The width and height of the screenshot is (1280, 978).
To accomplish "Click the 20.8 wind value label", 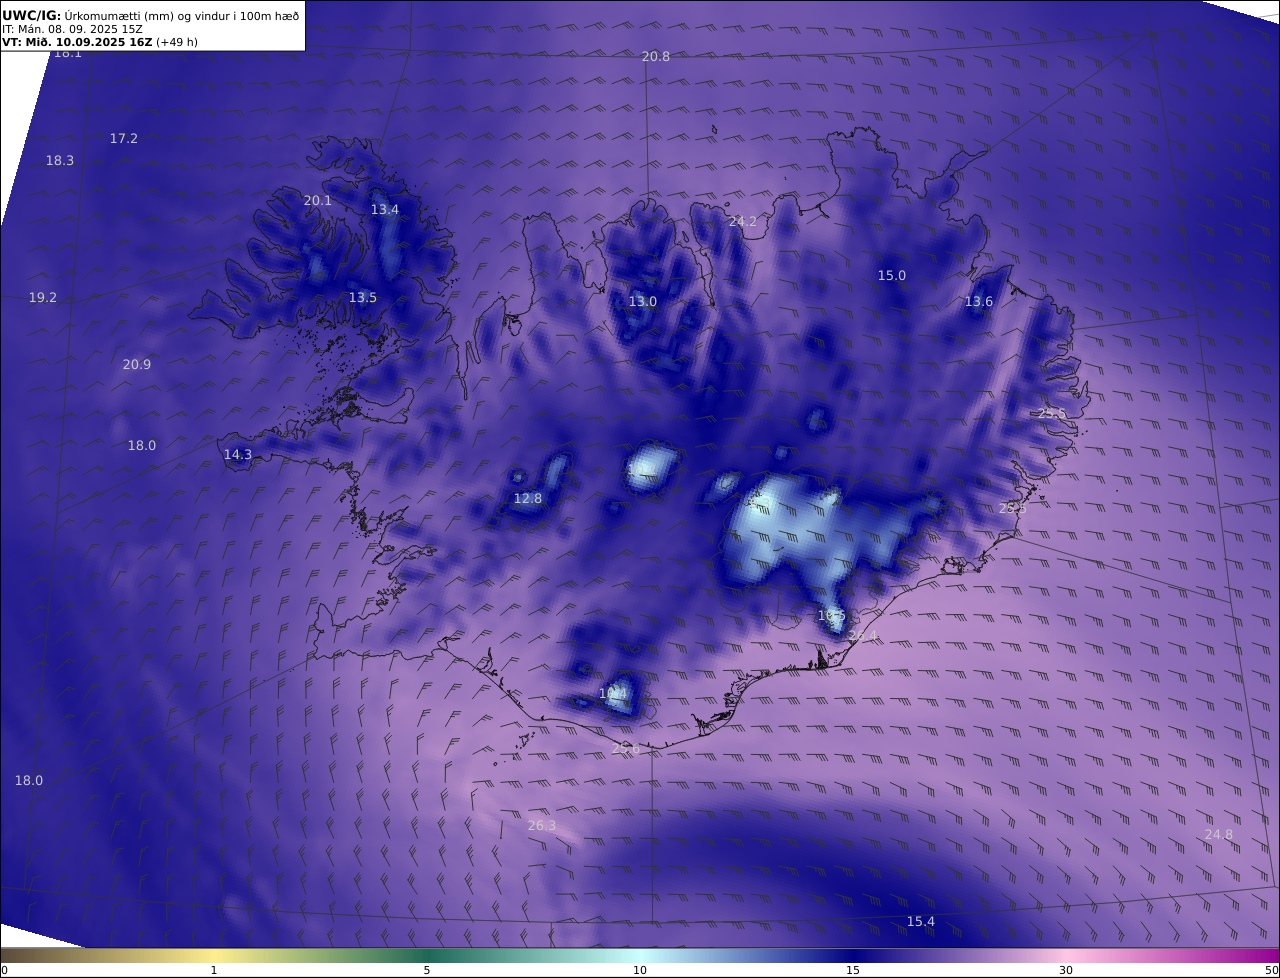I will [x=656, y=57].
